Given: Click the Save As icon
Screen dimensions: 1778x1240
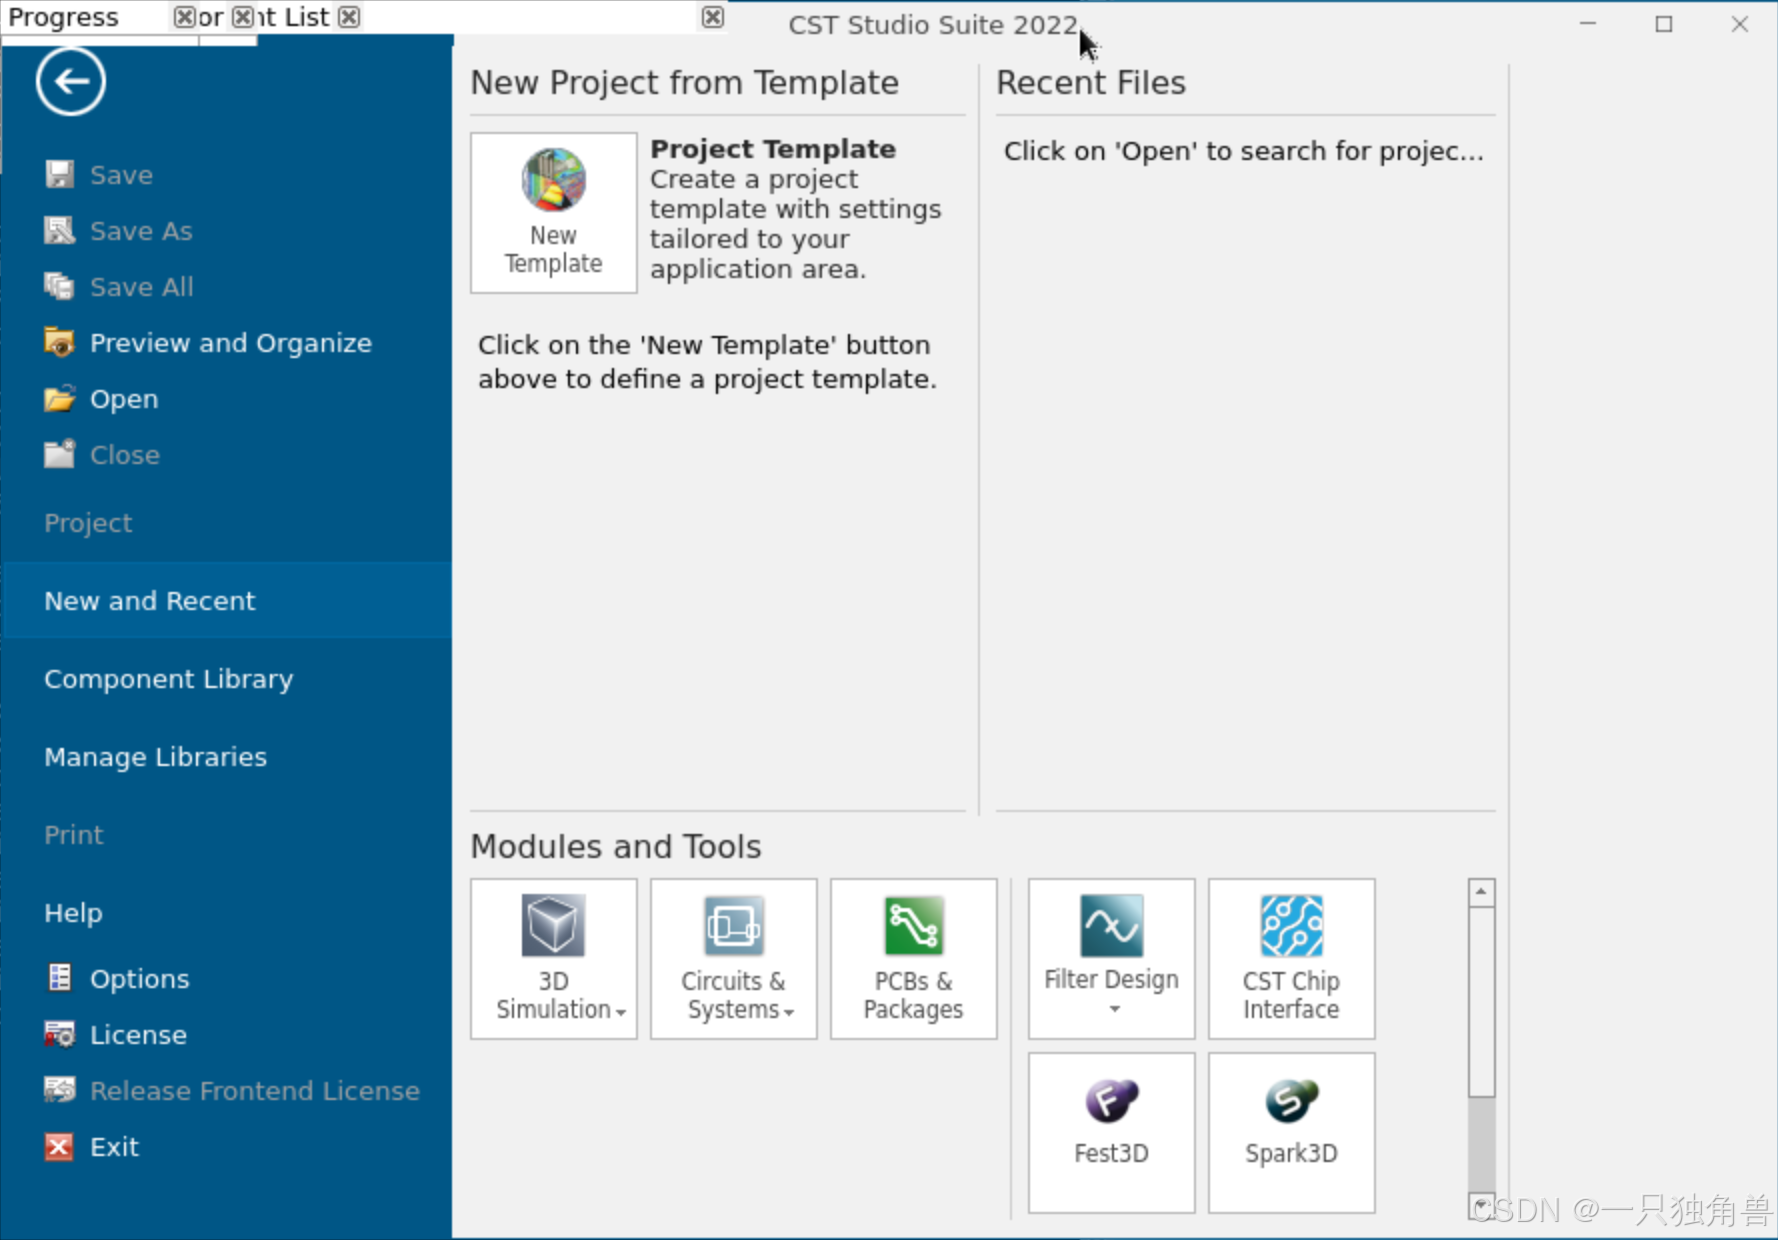Looking at the screenshot, I should pyautogui.click(x=59, y=230).
